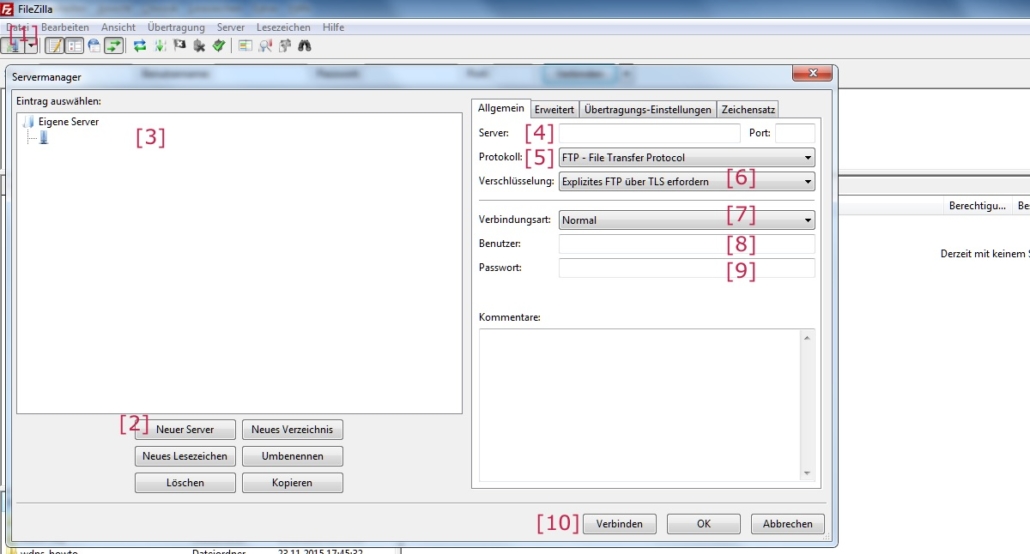Switch to the Erweitert tab
The height and width of the screenshot is (554, 1030).
(x=554, y=110)
